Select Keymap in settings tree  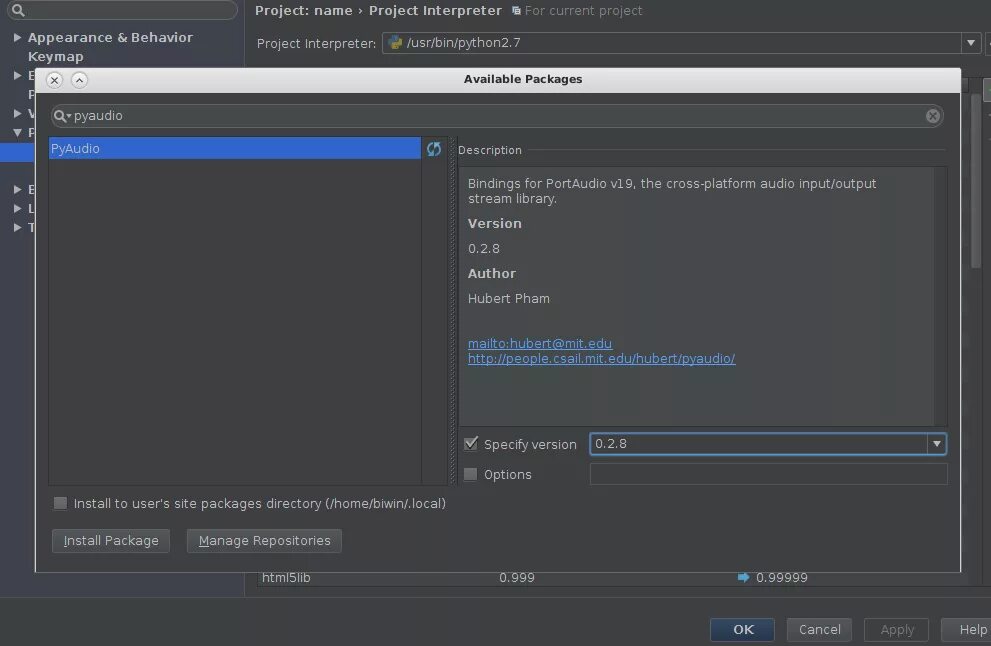tap(56, 56)
